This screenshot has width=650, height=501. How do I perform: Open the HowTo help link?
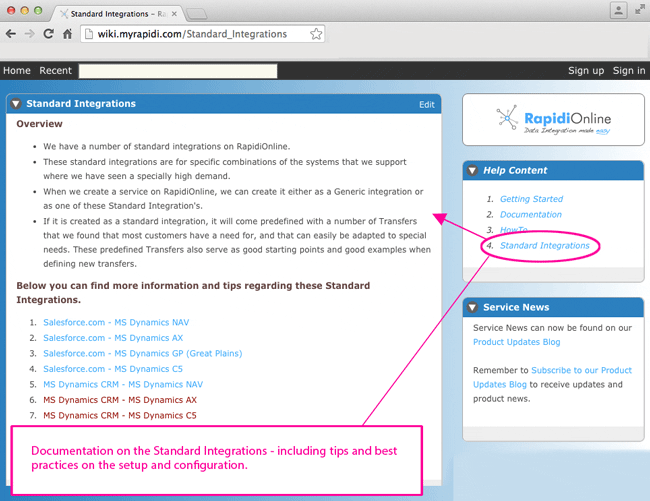tap(514, 230)
